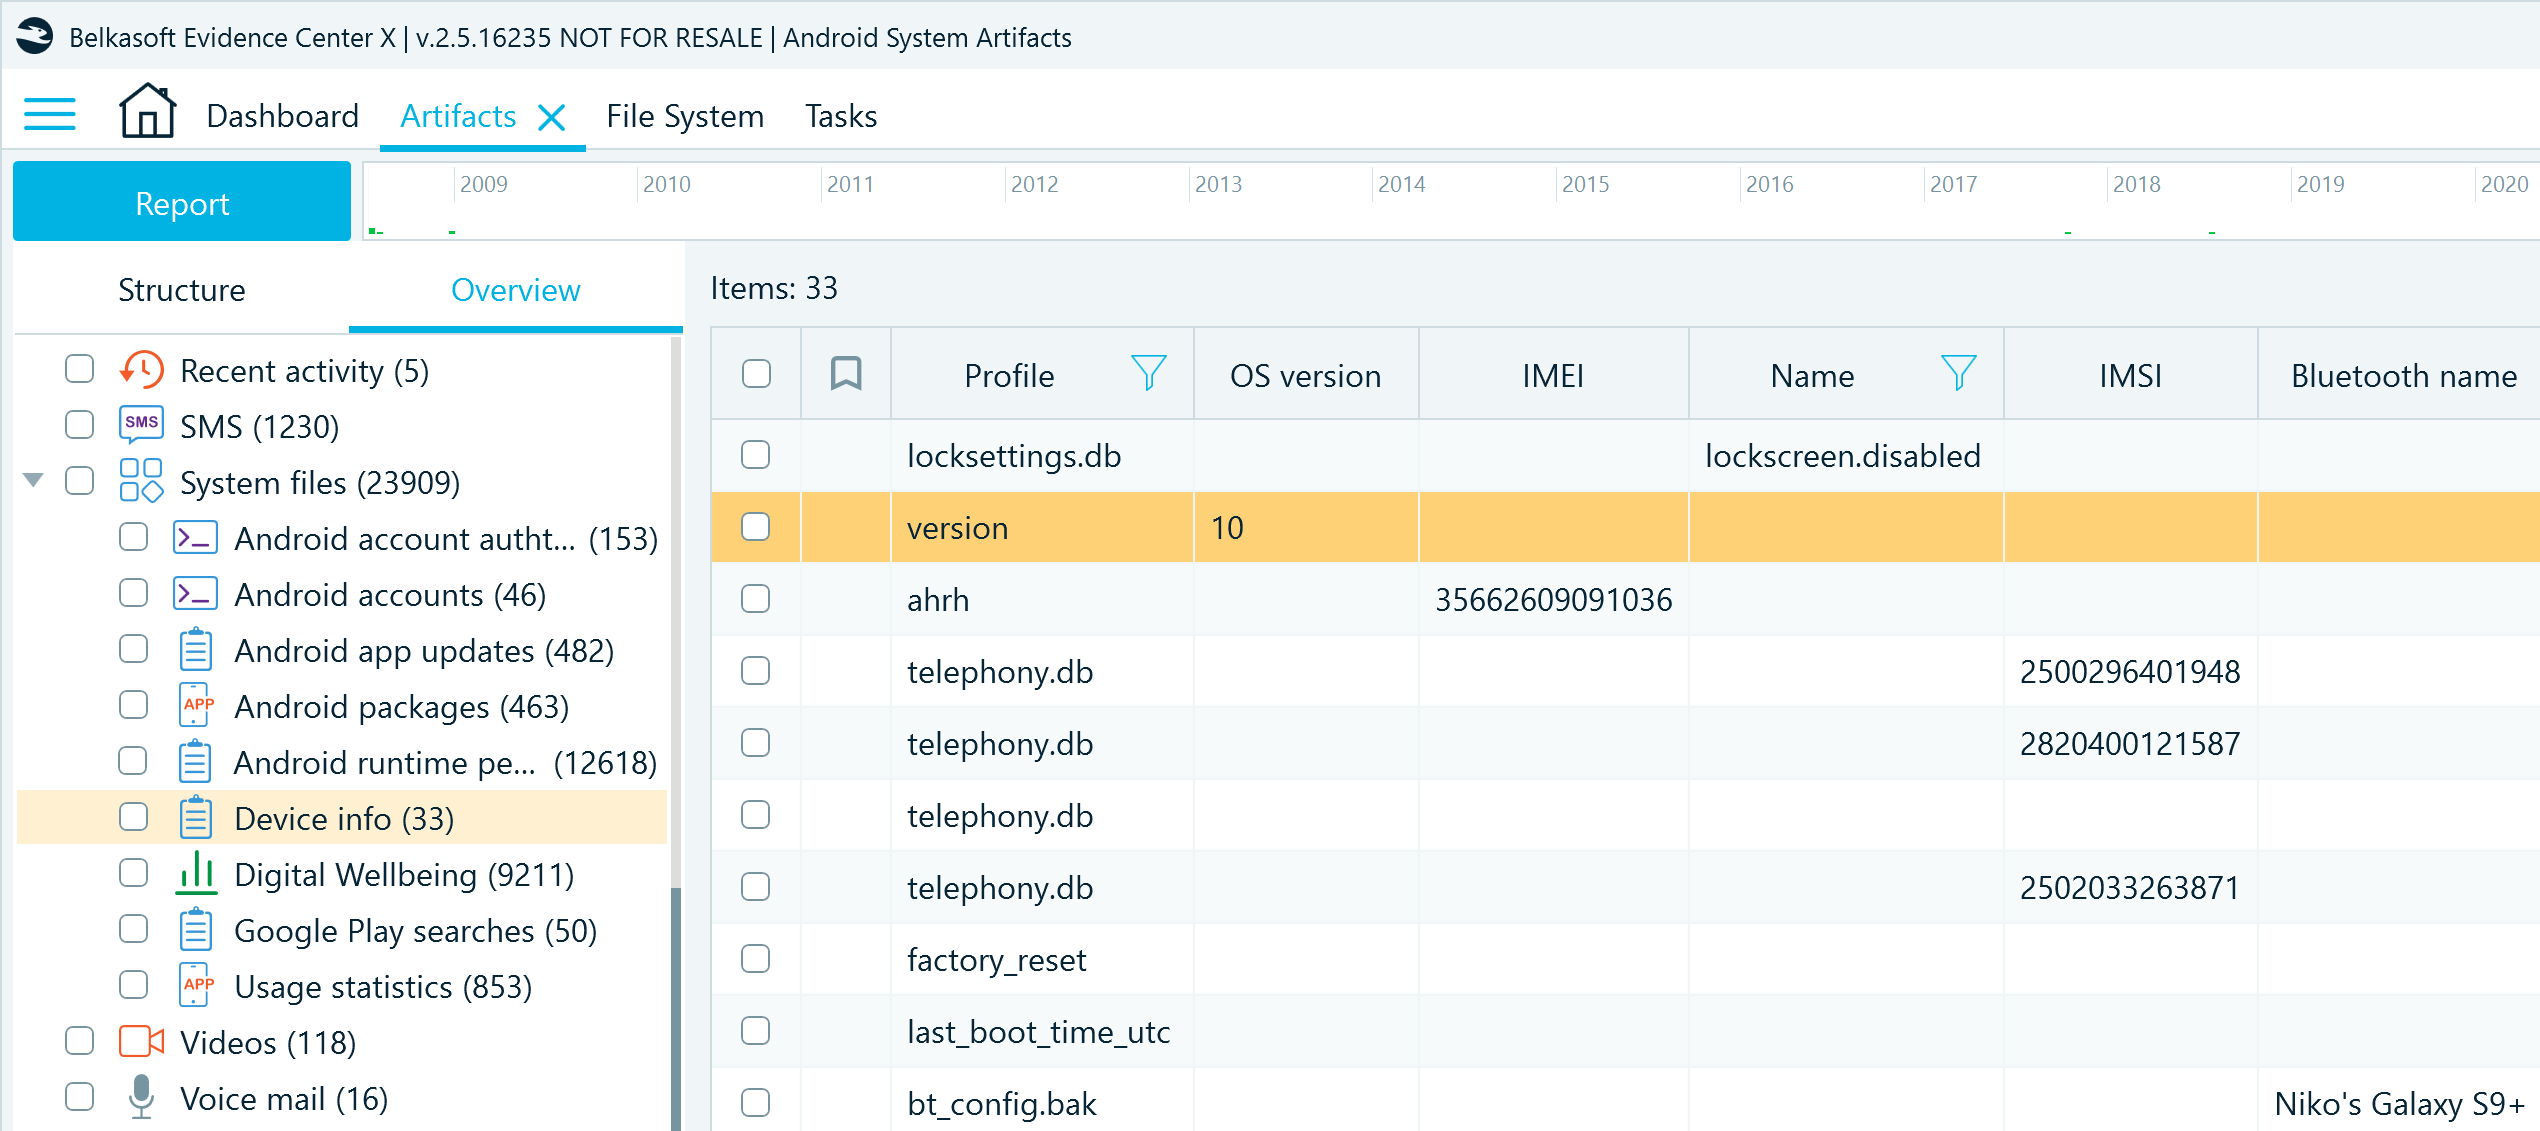The image size is (2540, 1131).
Task: Toggle checkbox for version OS row
Action: pos(756,527)
